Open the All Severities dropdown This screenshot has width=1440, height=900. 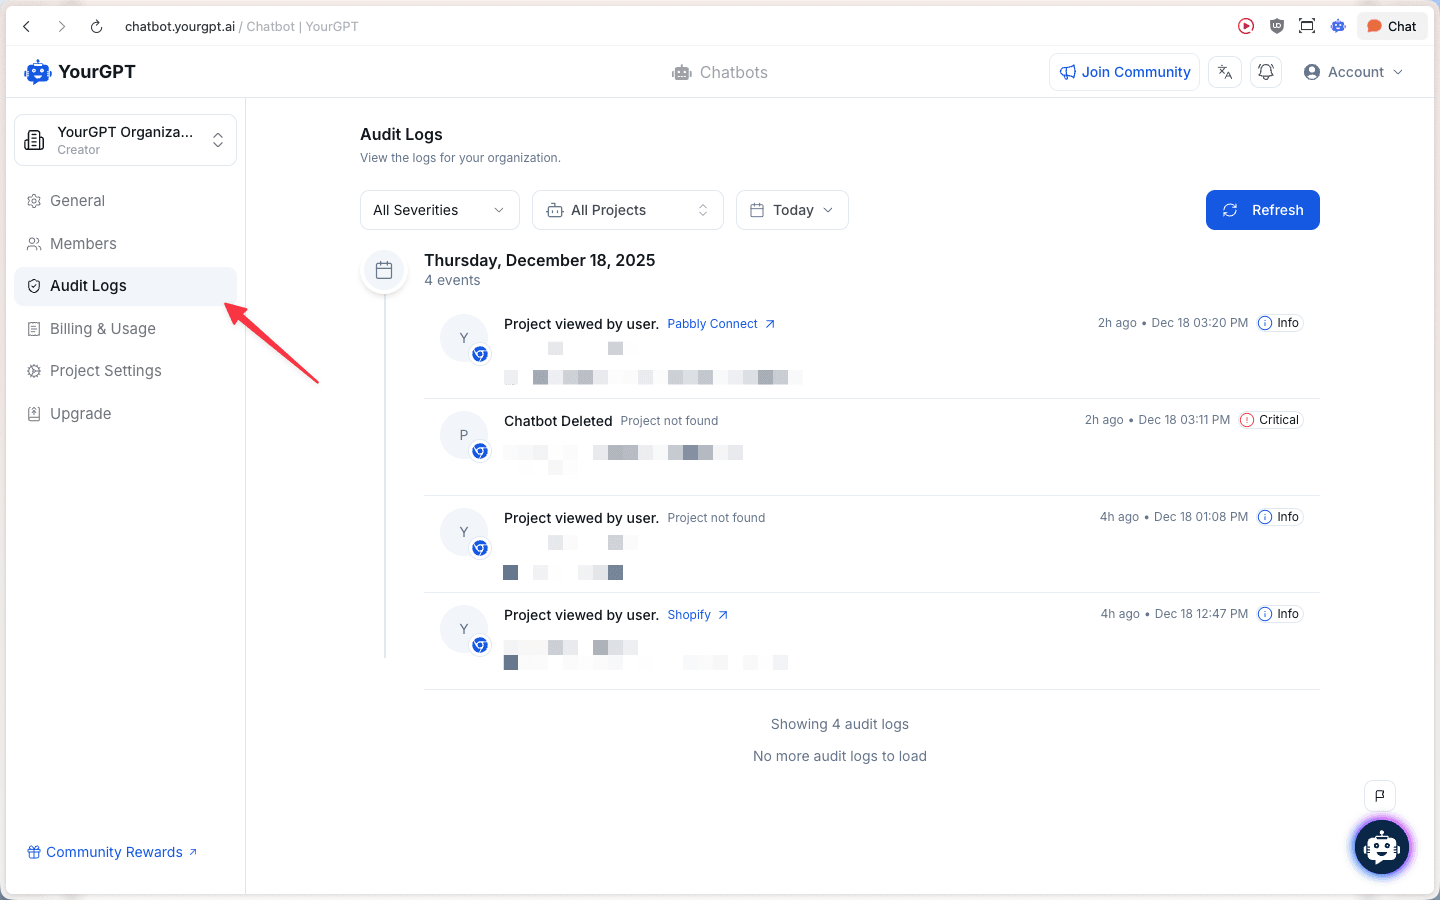[439, 210]
